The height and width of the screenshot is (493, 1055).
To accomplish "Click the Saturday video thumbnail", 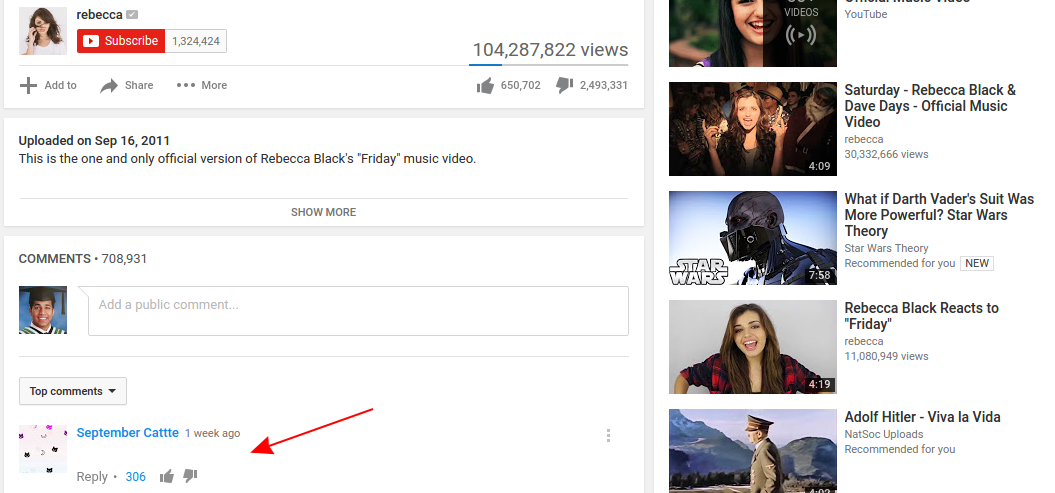I will 753,129.
